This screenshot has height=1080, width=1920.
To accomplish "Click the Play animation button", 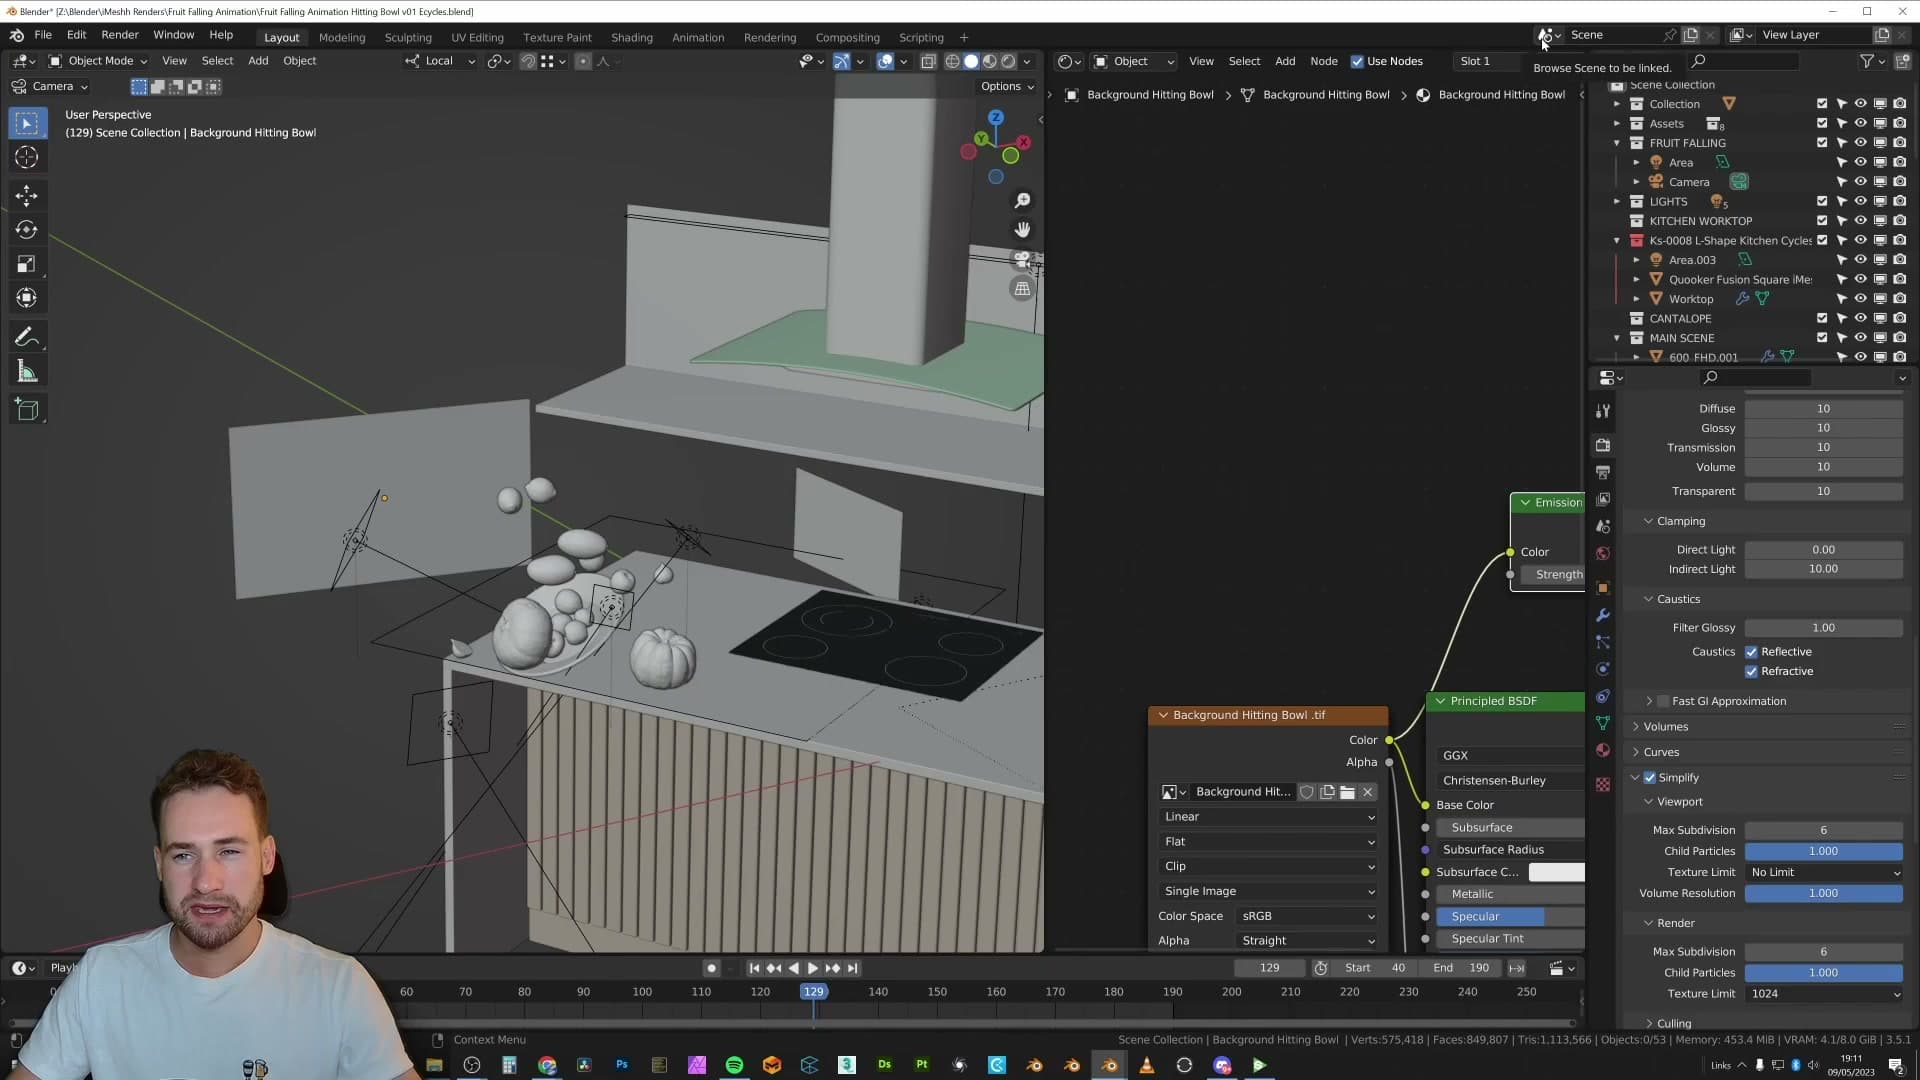I will 812,968.
